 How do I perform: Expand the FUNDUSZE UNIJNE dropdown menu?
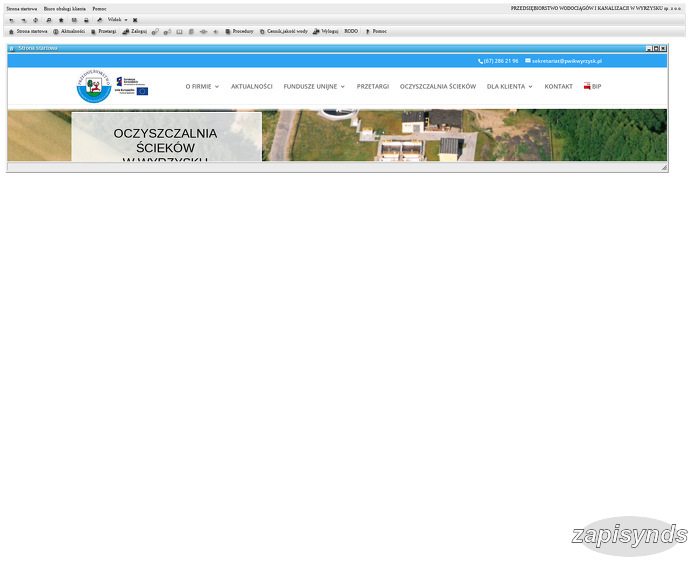(x=314, y=87)
